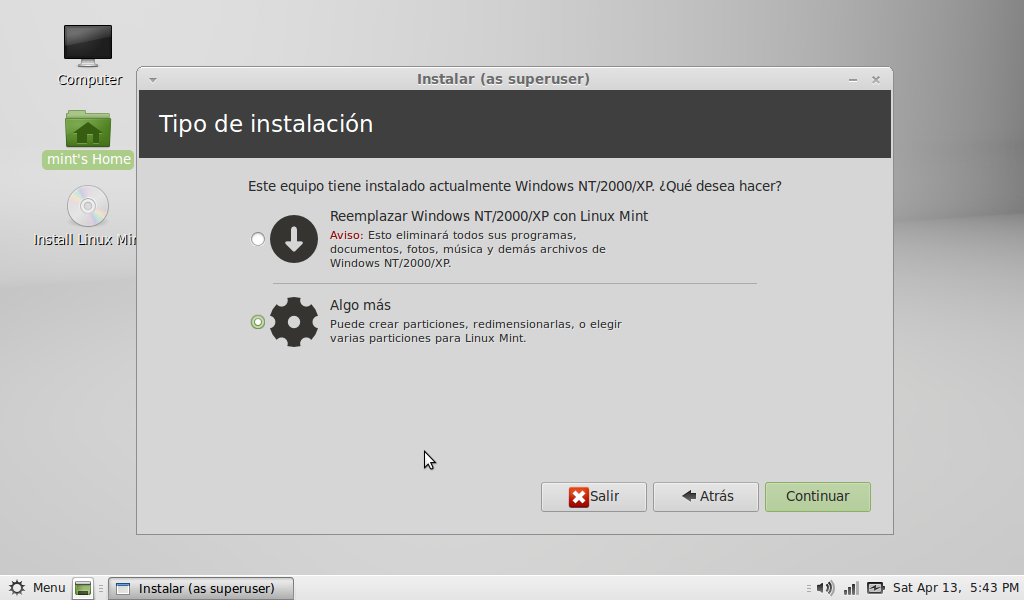
Task: Open the installer window menu arrow
Action: (x=153, y=80)
